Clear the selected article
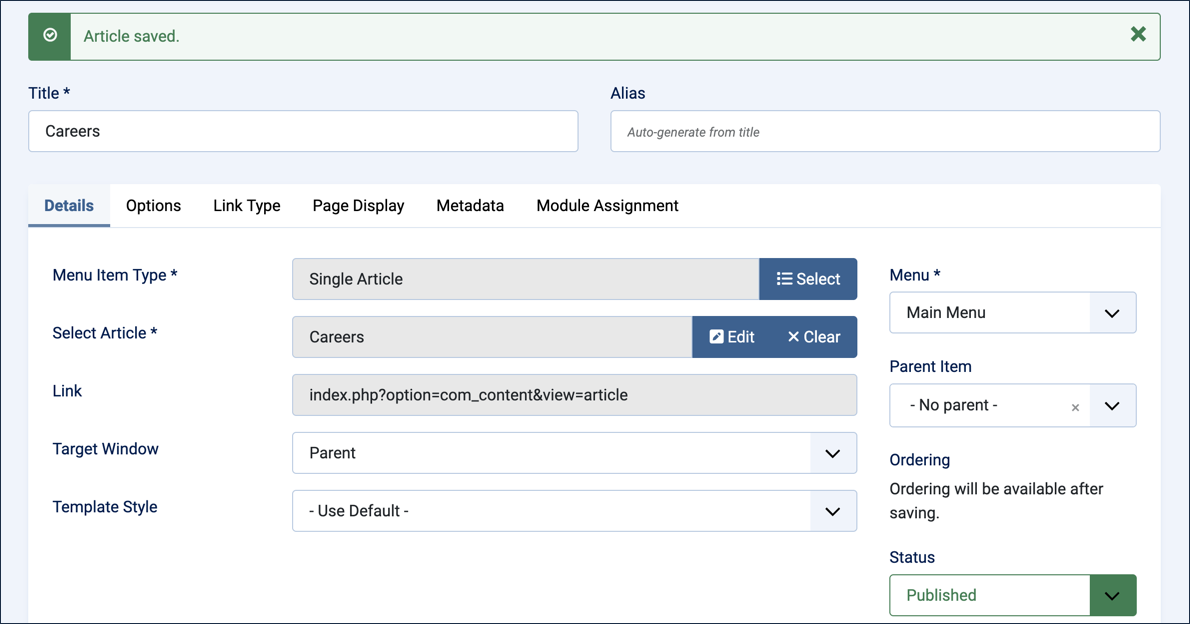1190x624 pixels. tap(814, 337)
